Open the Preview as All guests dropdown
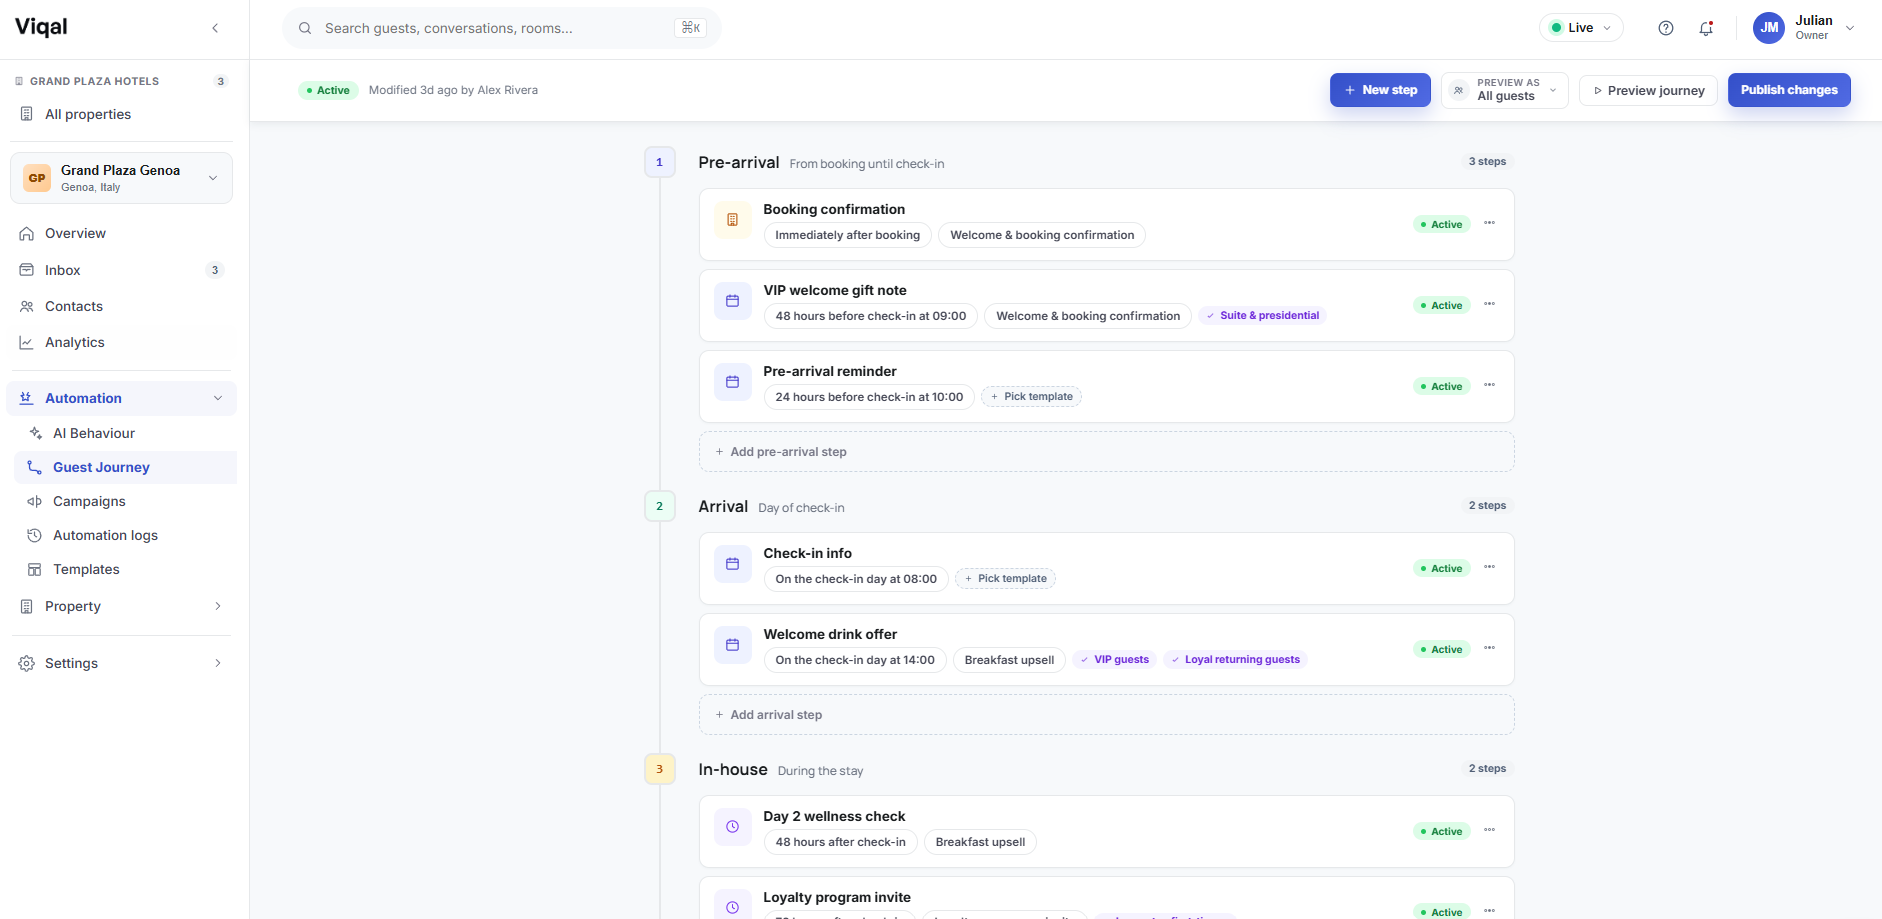The height and width of the screenshot is (919, 1882). pos(1505,91)
